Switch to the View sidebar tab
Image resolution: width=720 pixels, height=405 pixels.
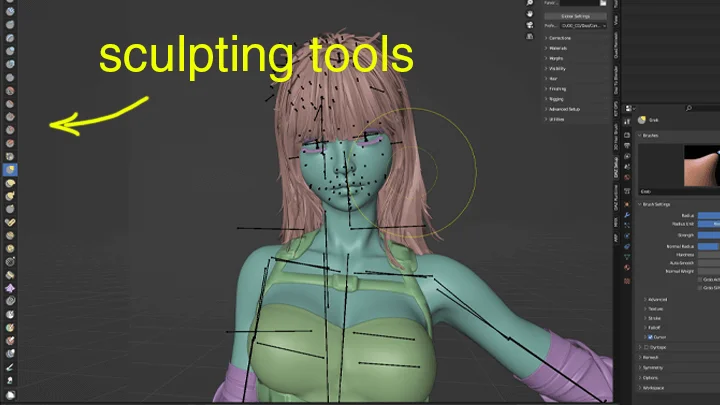pos(616,20)
